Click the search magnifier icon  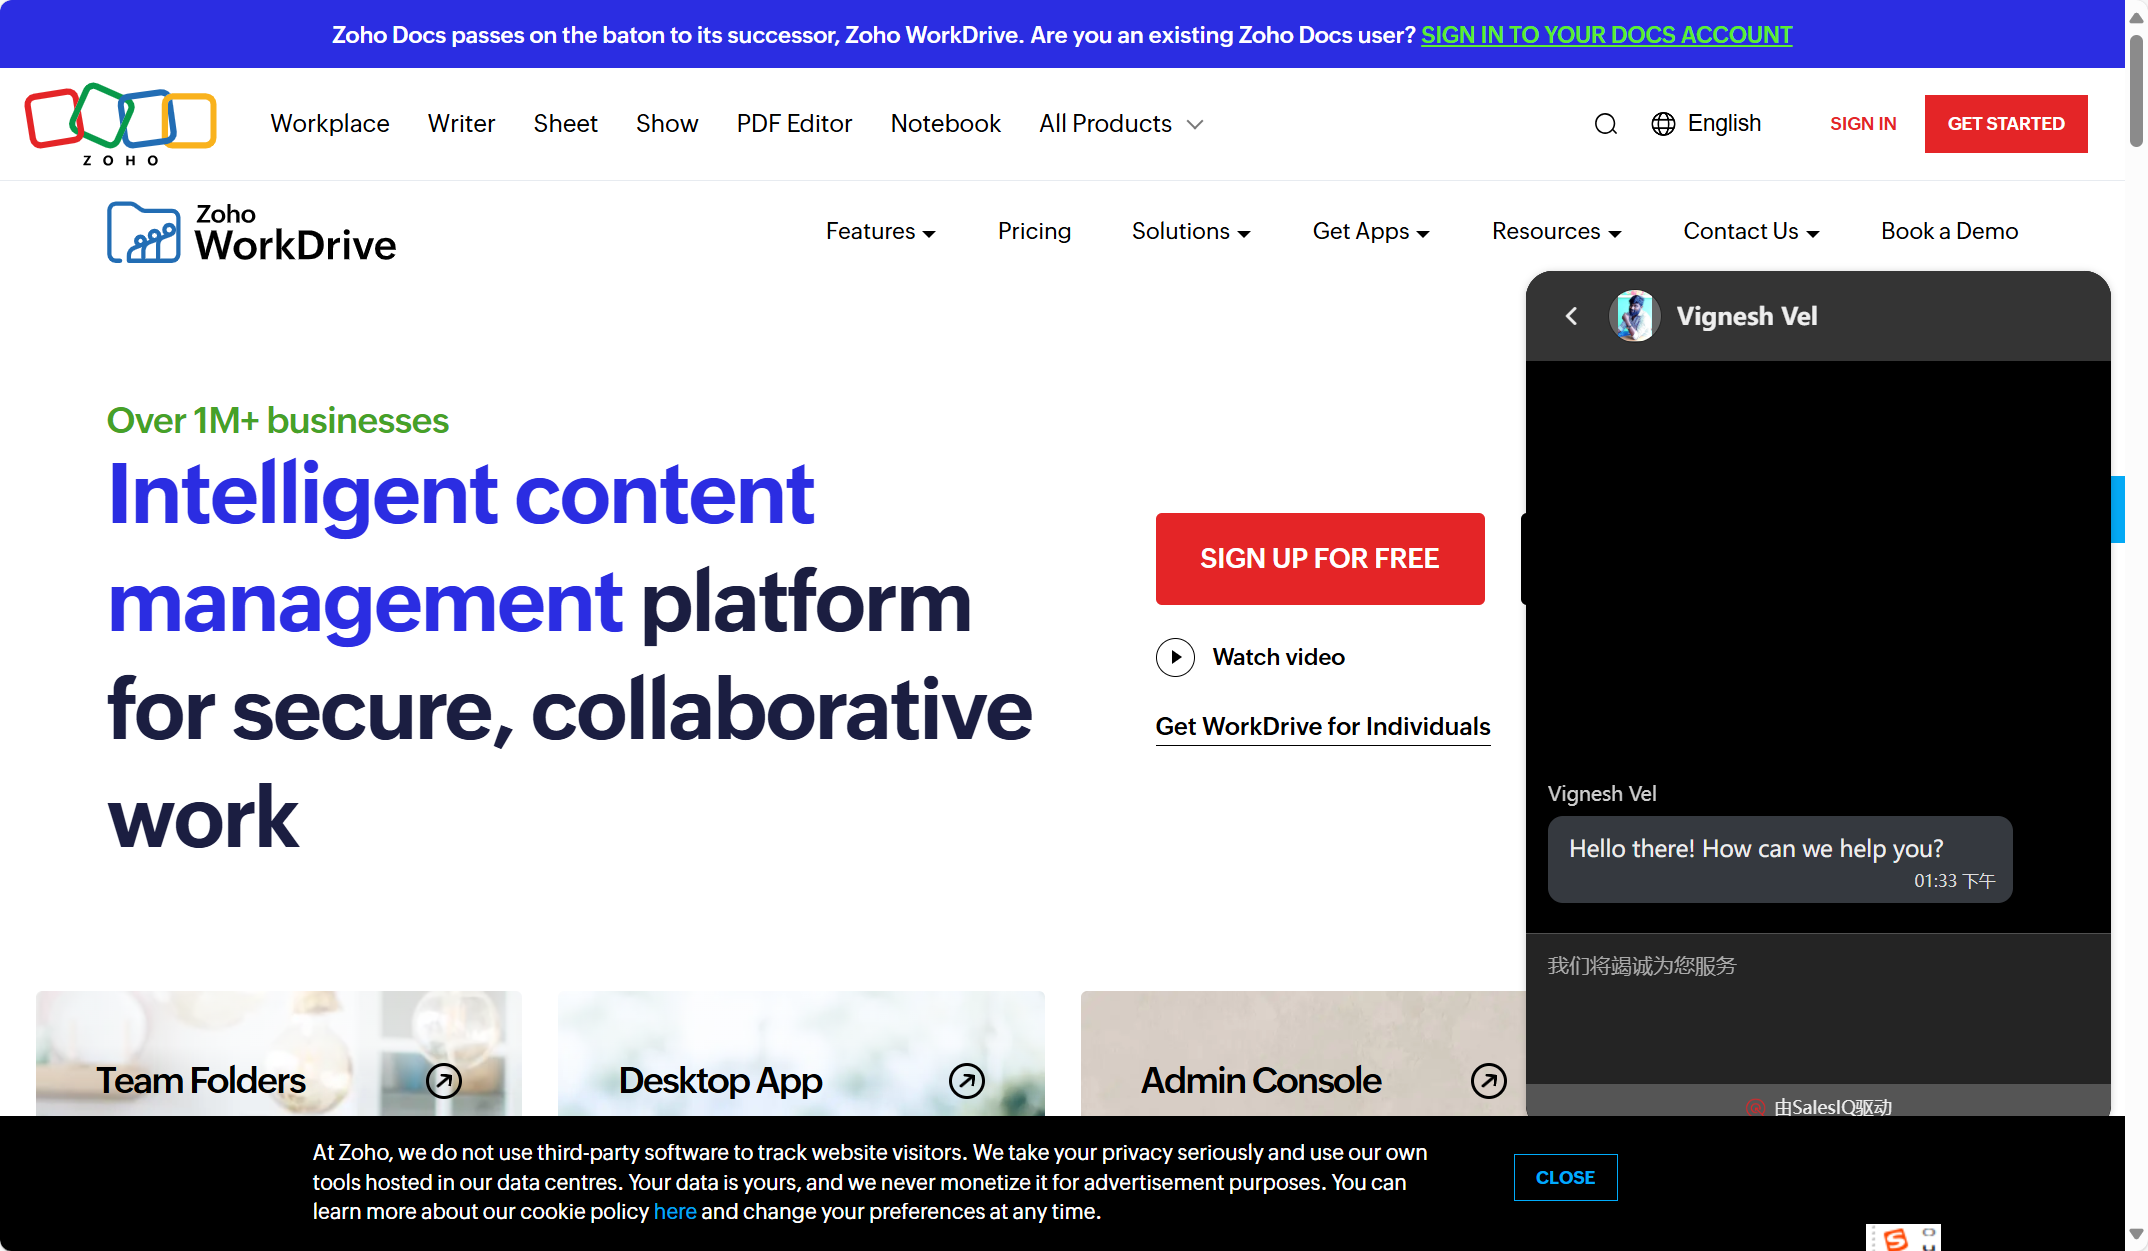pyautogui.click(x=1605, y=124)
